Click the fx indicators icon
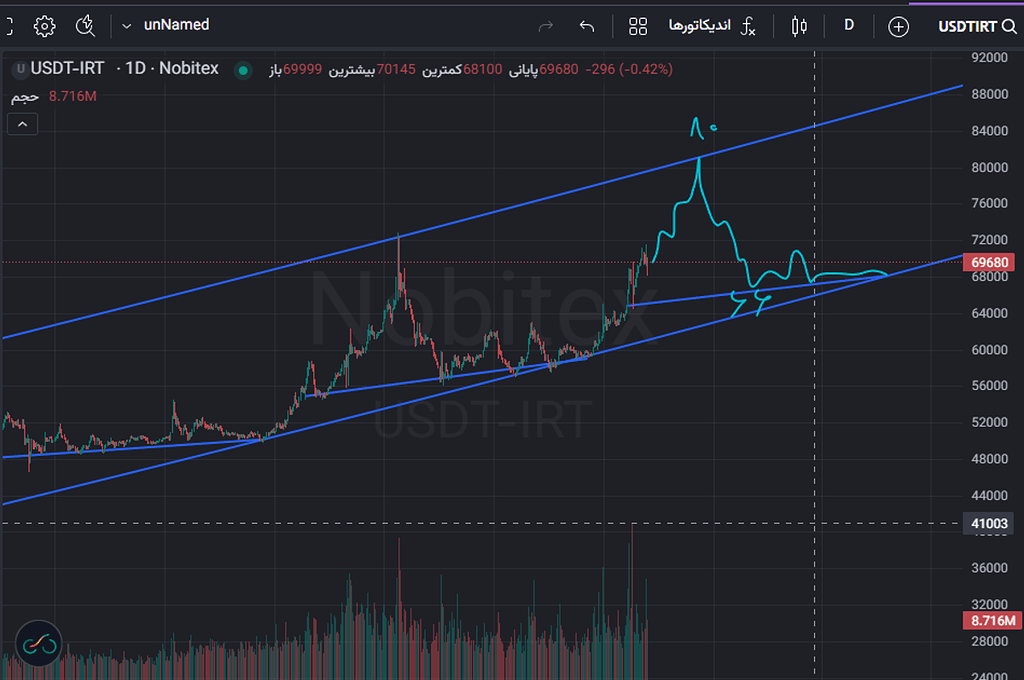The image size is (1024, 680). tap(748, 25)
